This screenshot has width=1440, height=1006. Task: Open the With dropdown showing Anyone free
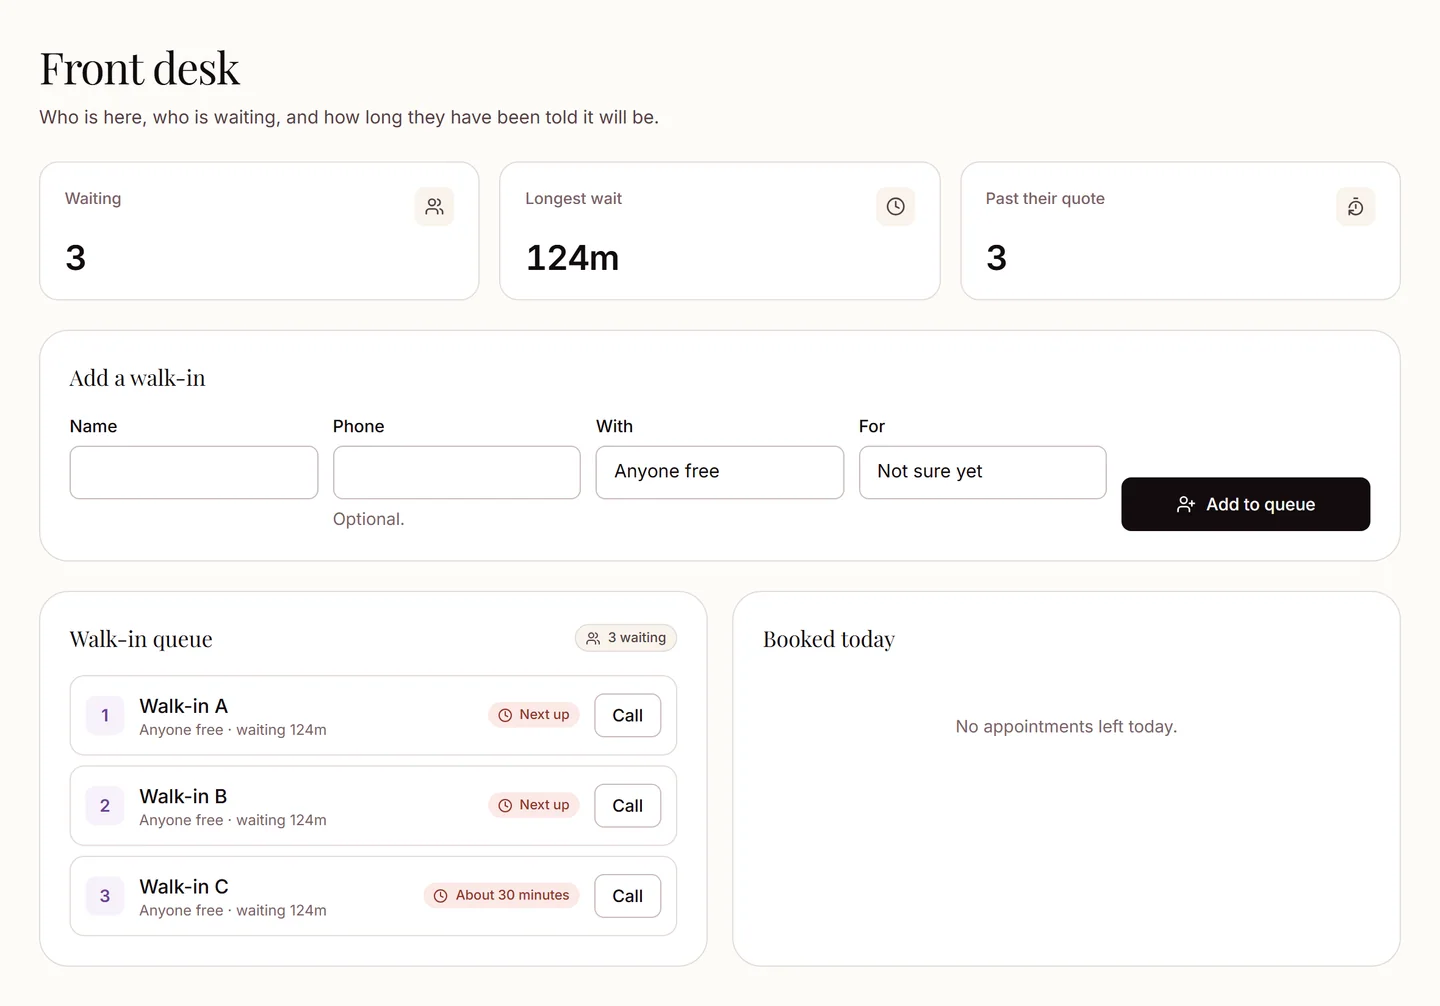[720, 472]
